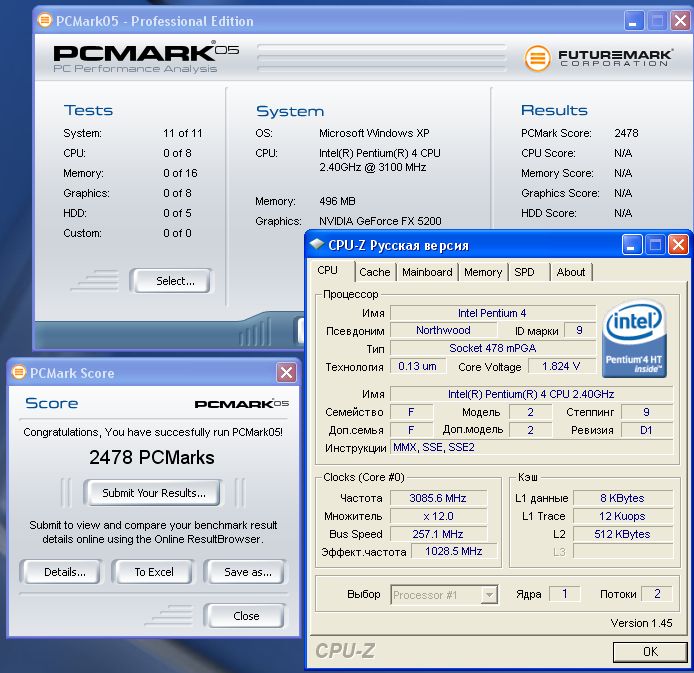Click the Socket 478 mPGA field

point(492,348)
